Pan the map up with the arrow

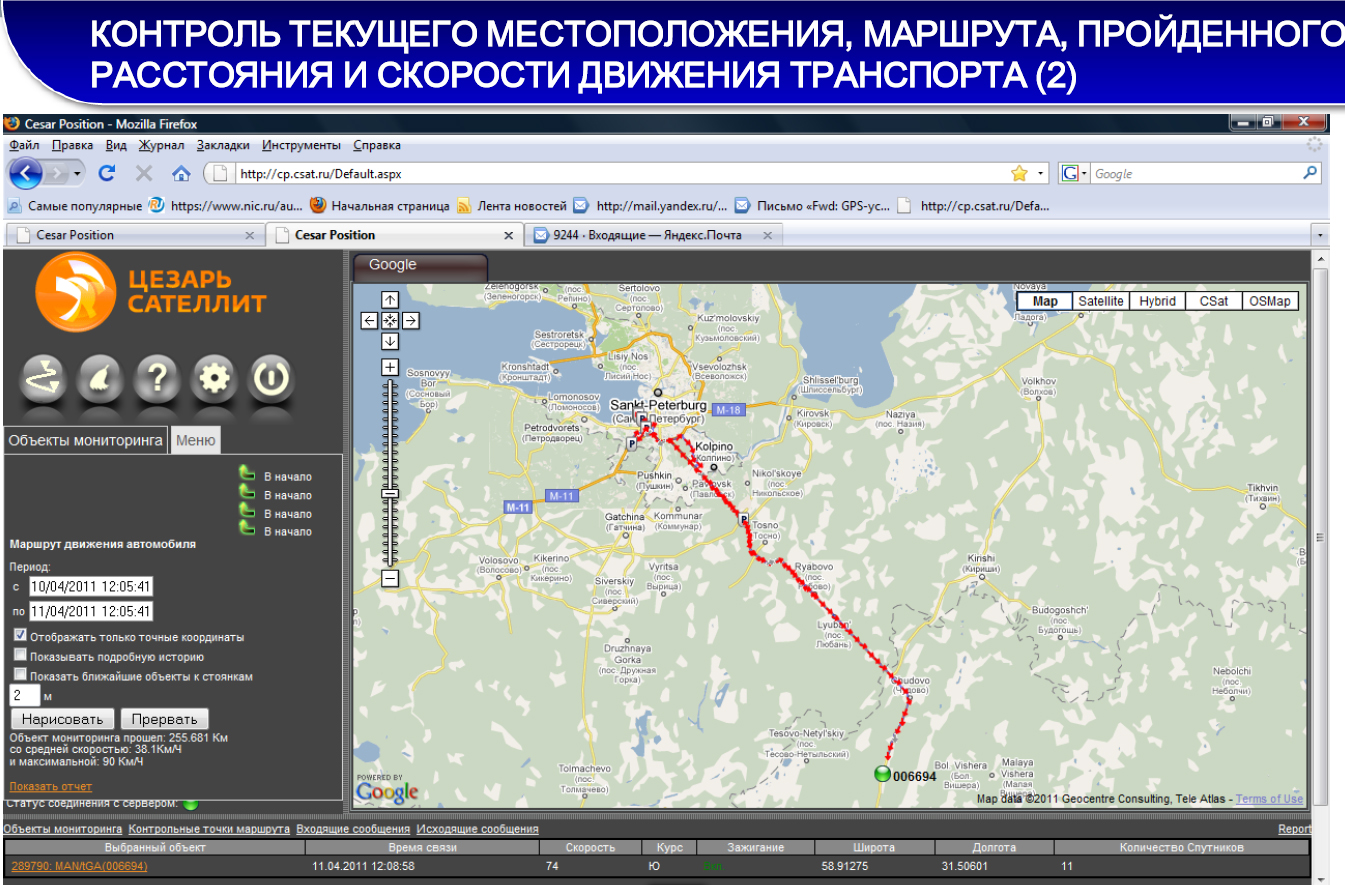pyautogui.click(x=390, y=299)
